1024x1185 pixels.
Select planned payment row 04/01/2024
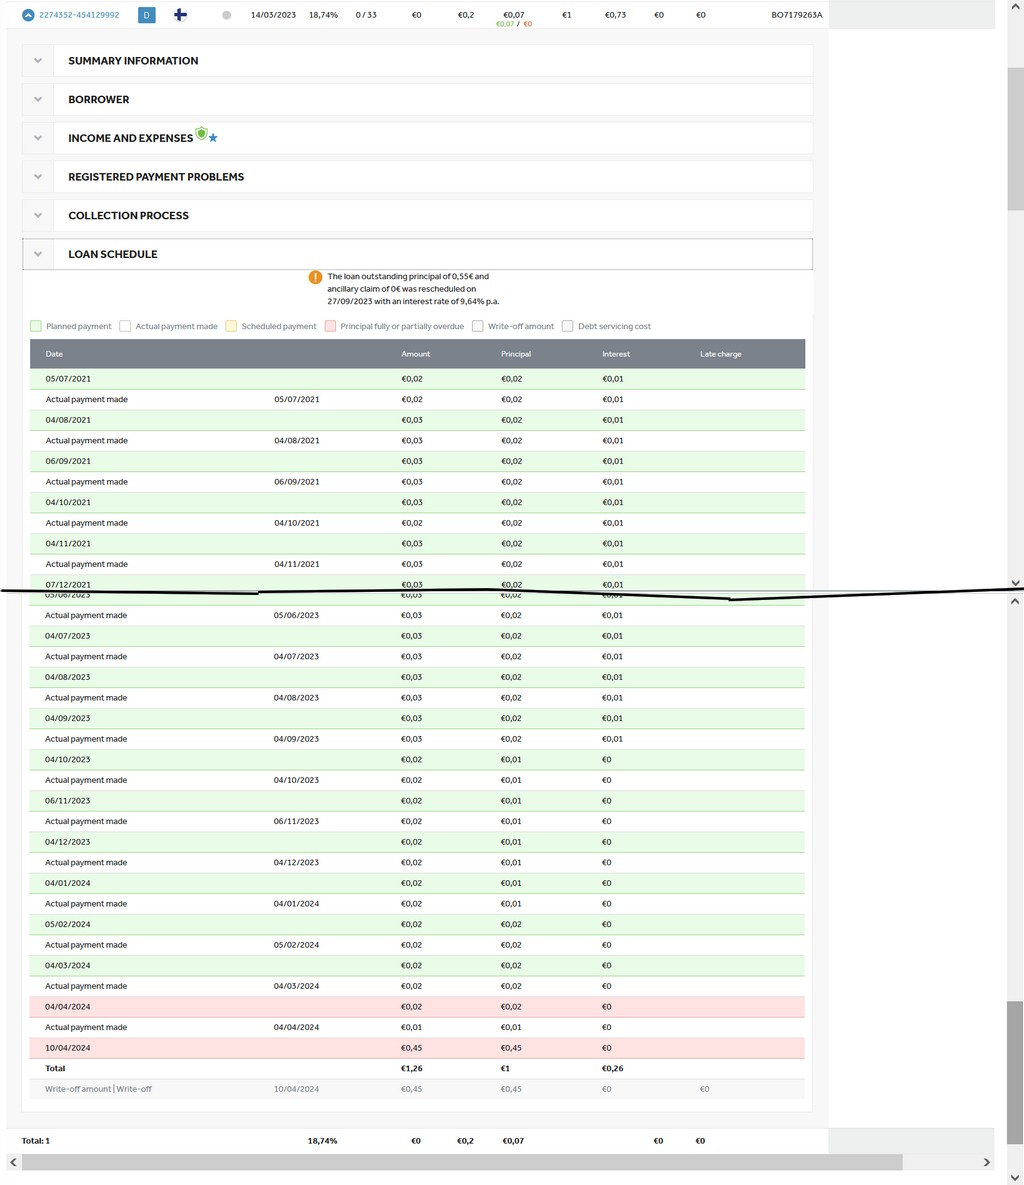[x=417, y=883]
